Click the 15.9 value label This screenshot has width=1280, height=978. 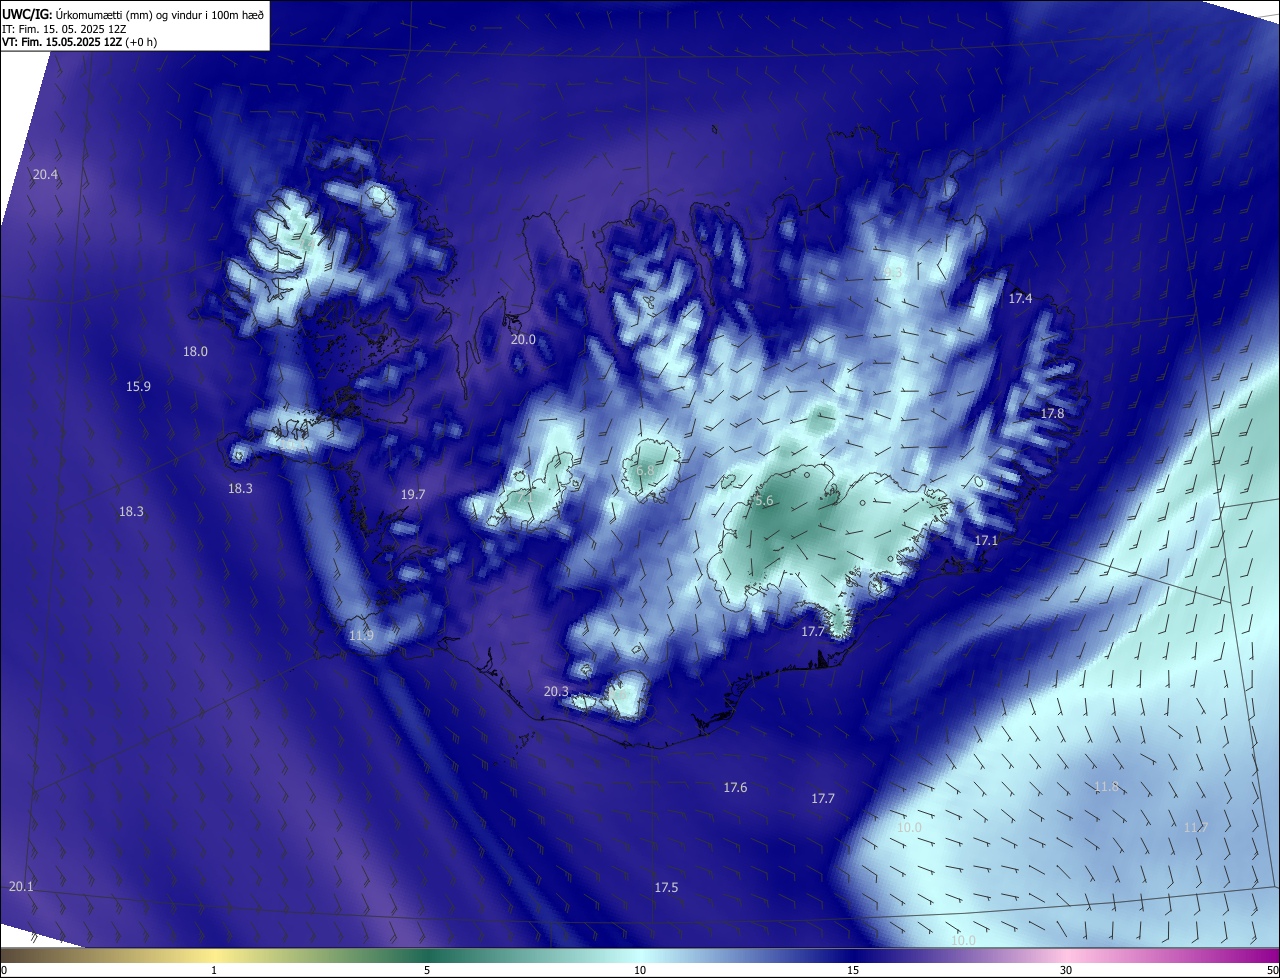pos(138,387)
